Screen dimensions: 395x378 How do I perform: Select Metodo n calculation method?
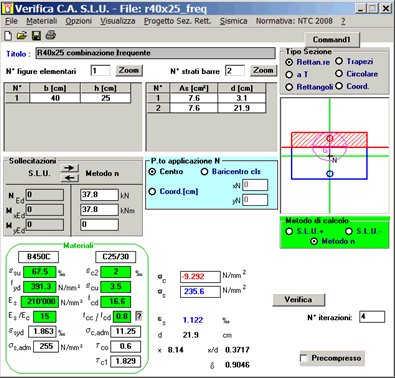point(314,241)
